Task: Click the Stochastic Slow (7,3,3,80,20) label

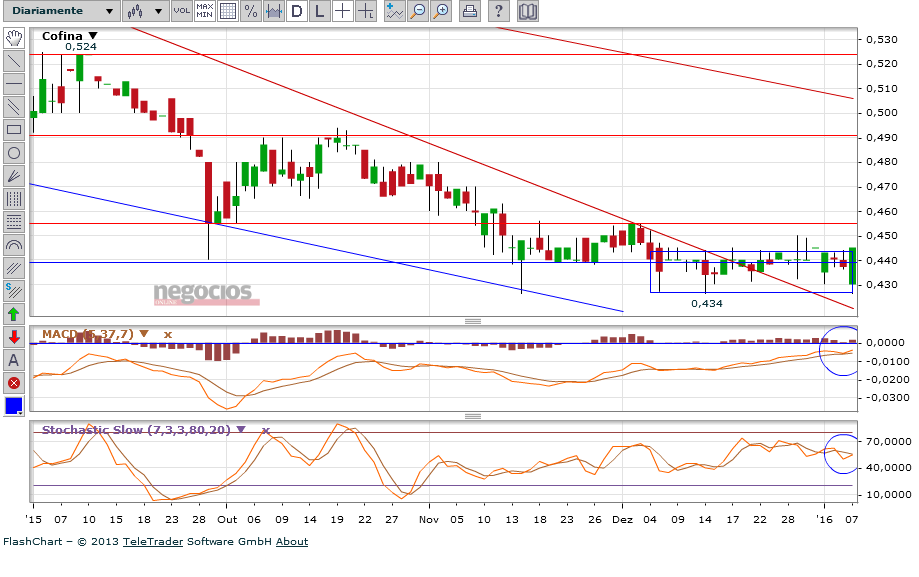Action: click(136, 429)
